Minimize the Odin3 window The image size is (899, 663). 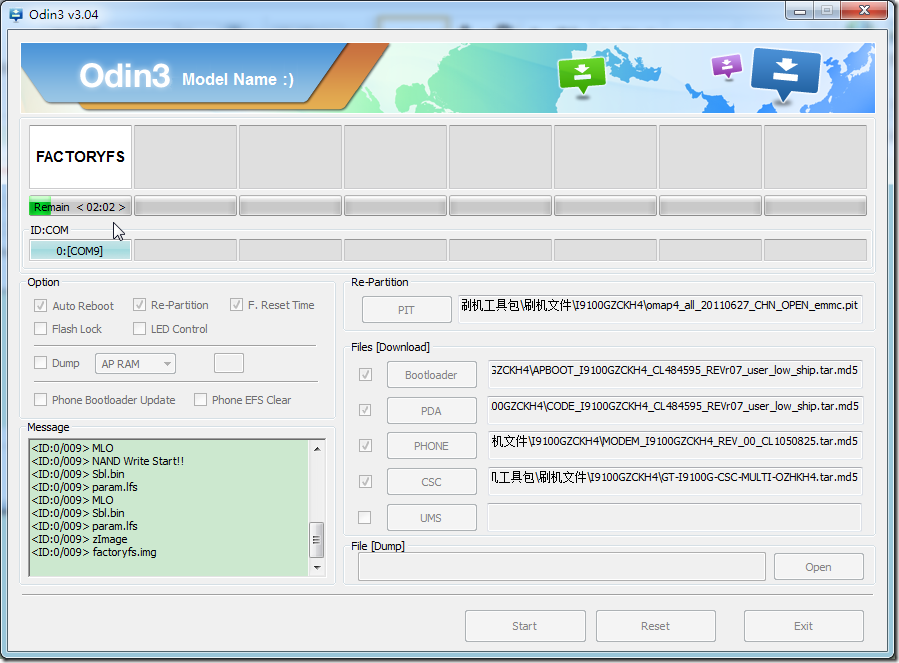tap(800, 11)
